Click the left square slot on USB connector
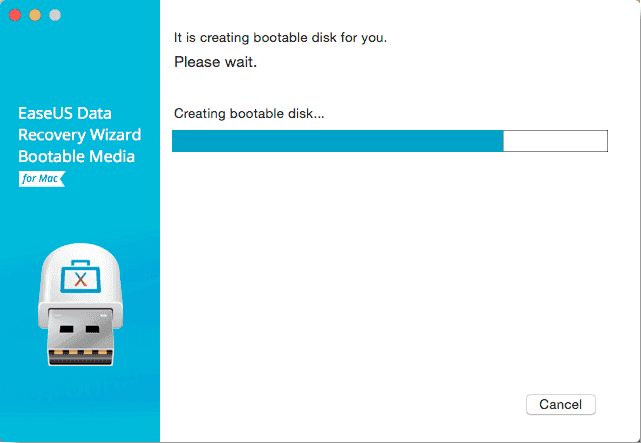 pos(67,329)
